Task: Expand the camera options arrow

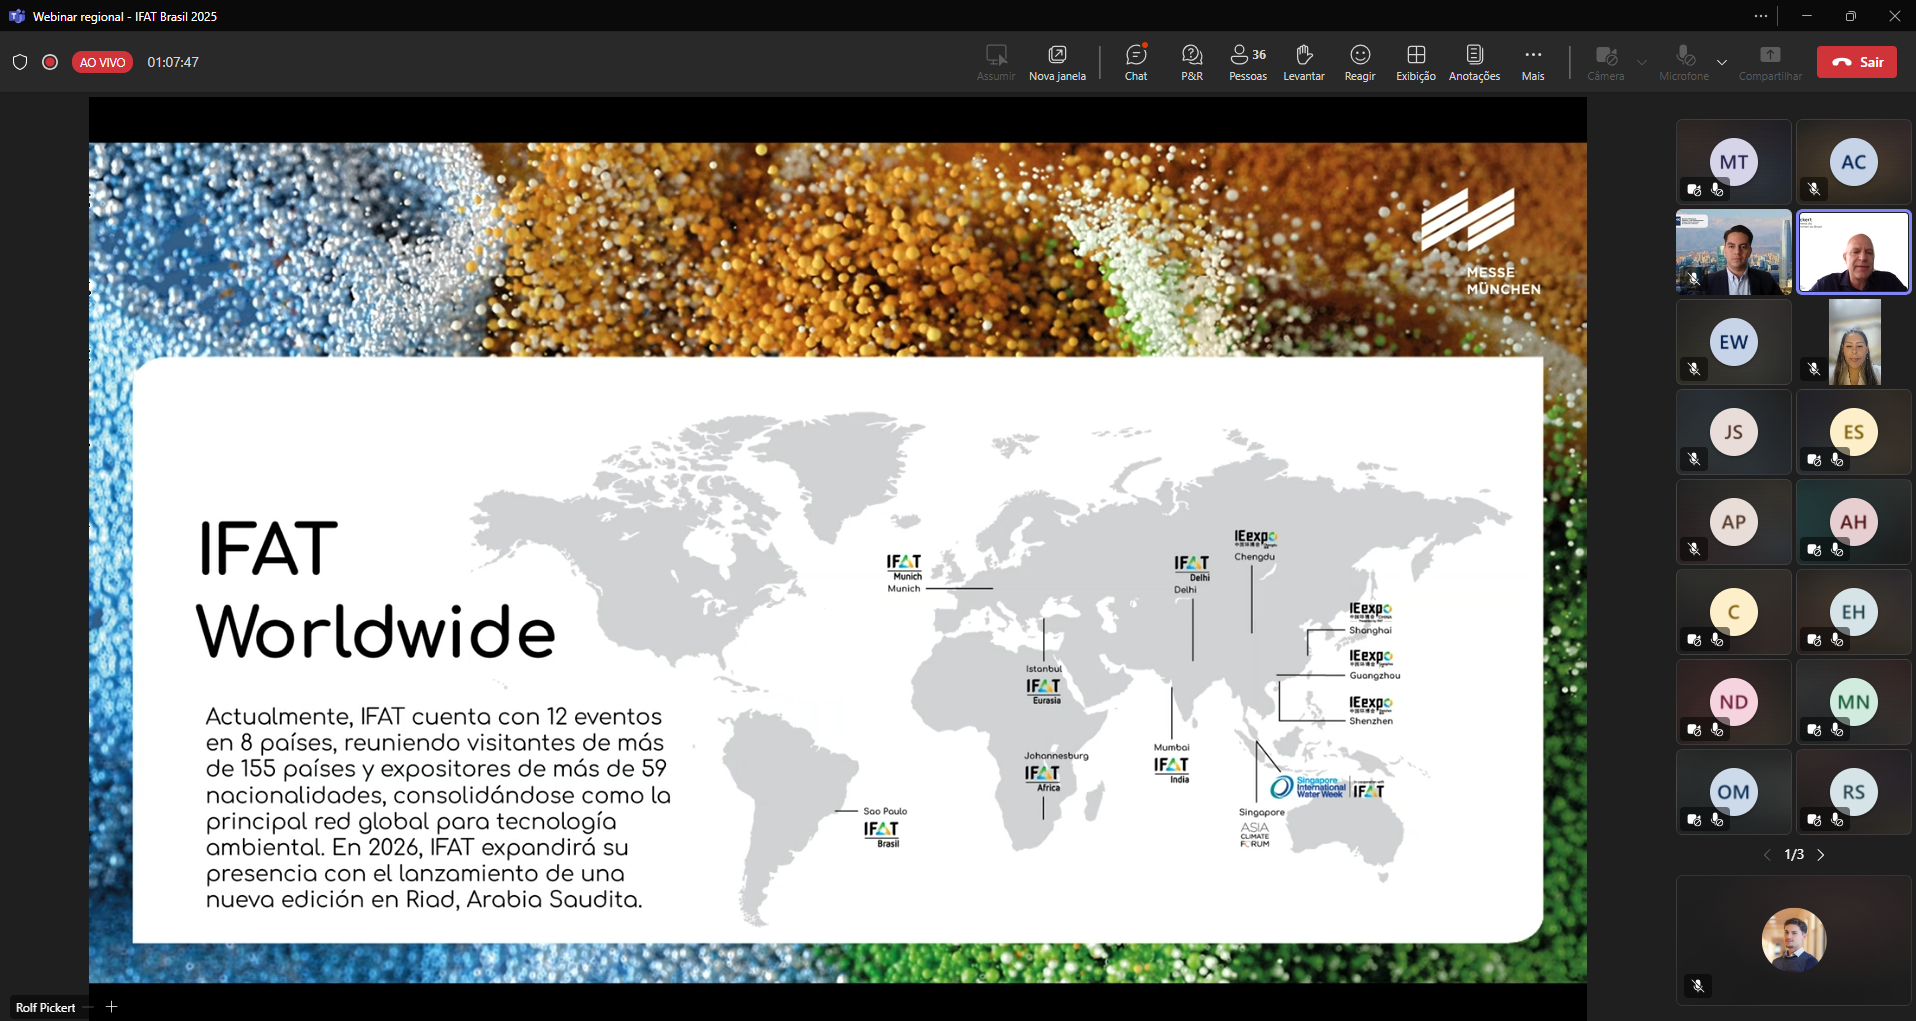Action: click(x=1642, y=62)
